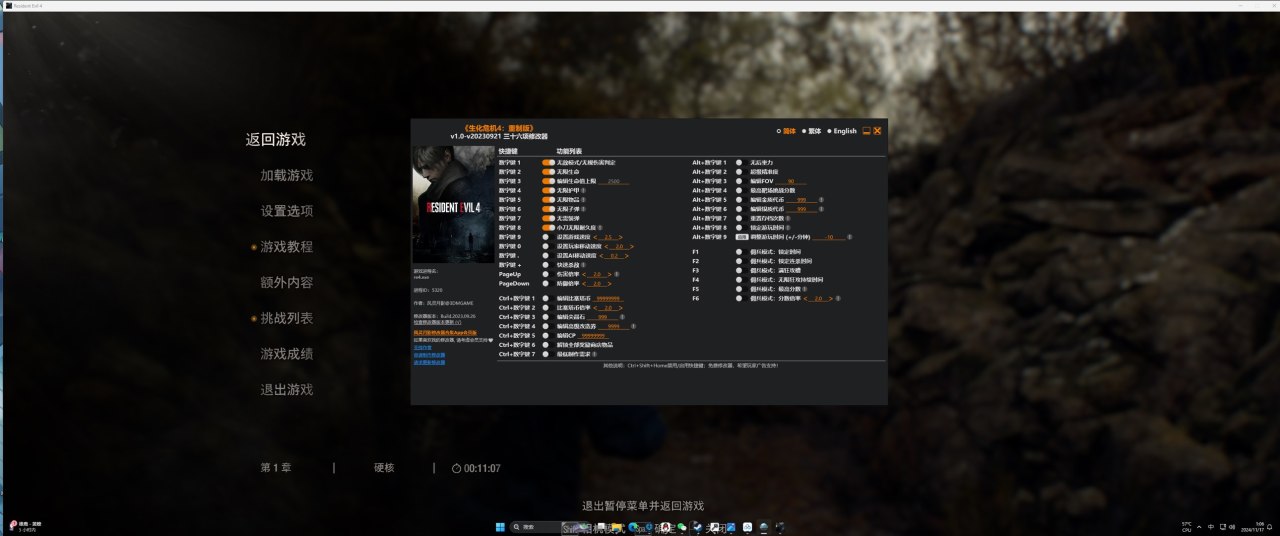1280x536 pixels.
Task: Click the elapsed play time clock icon
Action: tap(456, 468)
